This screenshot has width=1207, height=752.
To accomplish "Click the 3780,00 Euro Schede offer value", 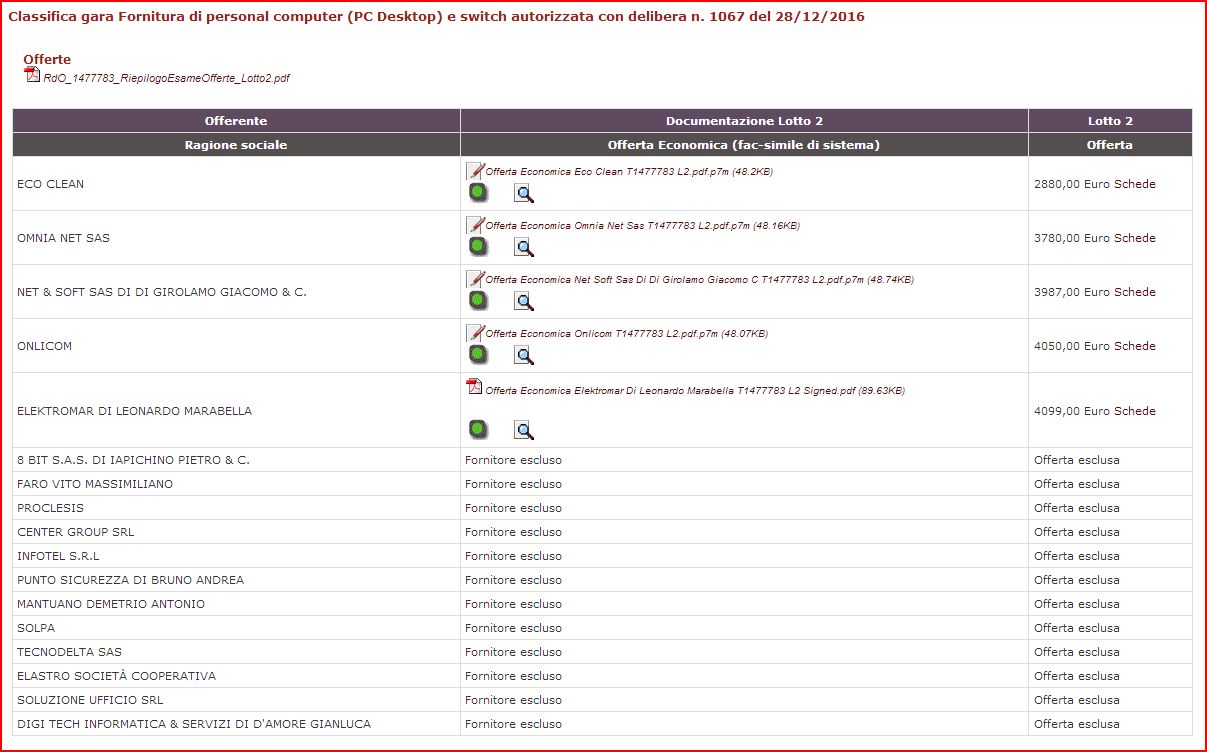I will pos(1095,238).
